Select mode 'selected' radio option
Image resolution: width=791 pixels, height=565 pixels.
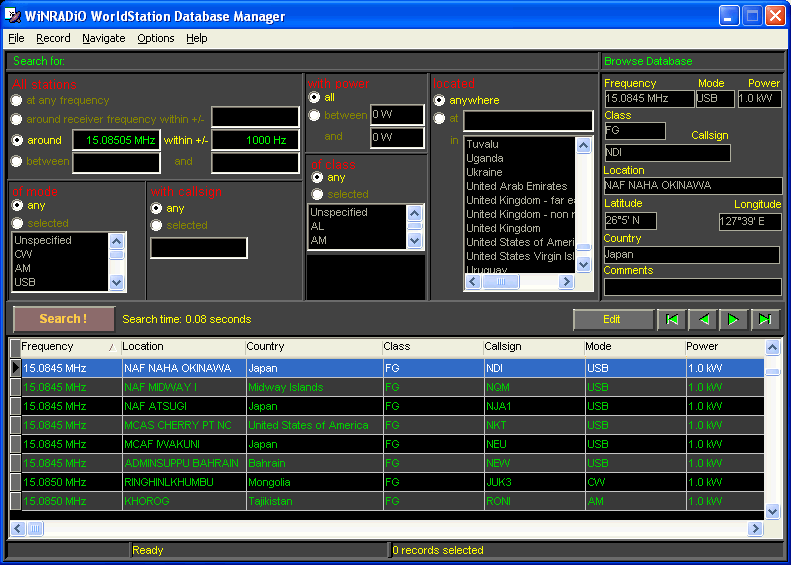click(x=18, y=223)
